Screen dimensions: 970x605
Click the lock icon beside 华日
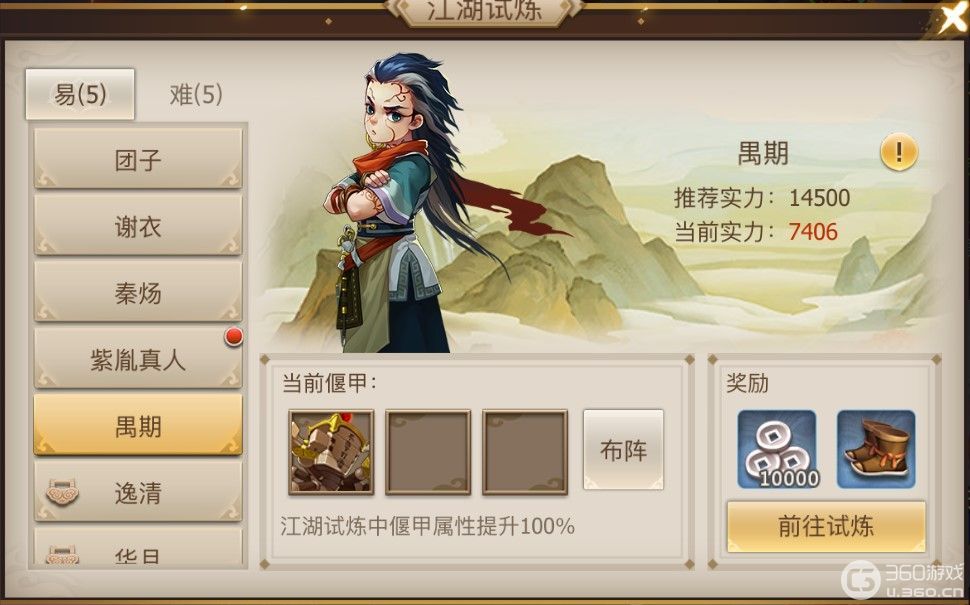click(63, 555)
